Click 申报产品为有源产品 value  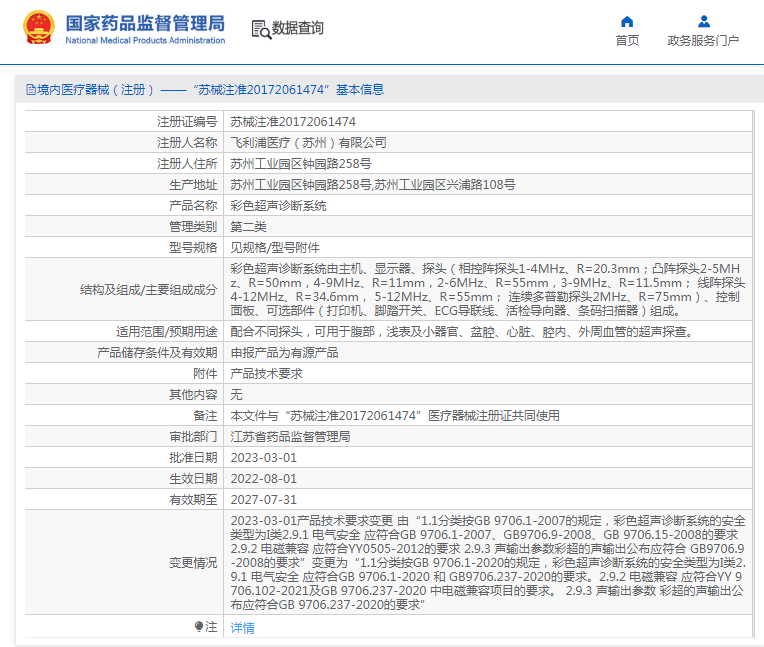284,353
